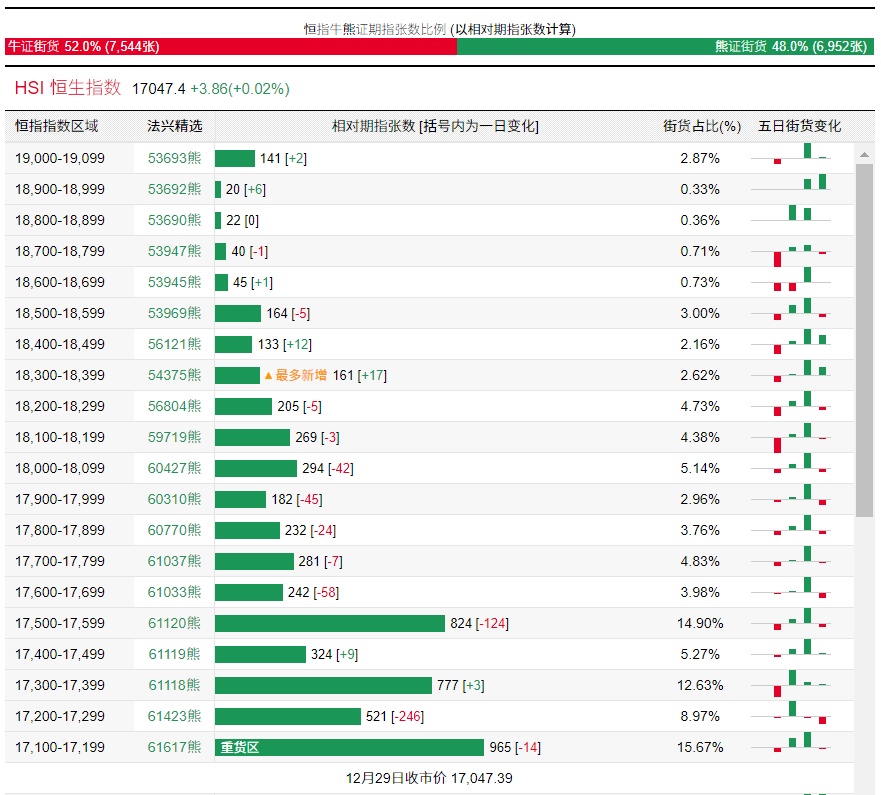881x795 pixels.
Task: Open the 61617熊 certificate link
Action: tap(174, 747)
